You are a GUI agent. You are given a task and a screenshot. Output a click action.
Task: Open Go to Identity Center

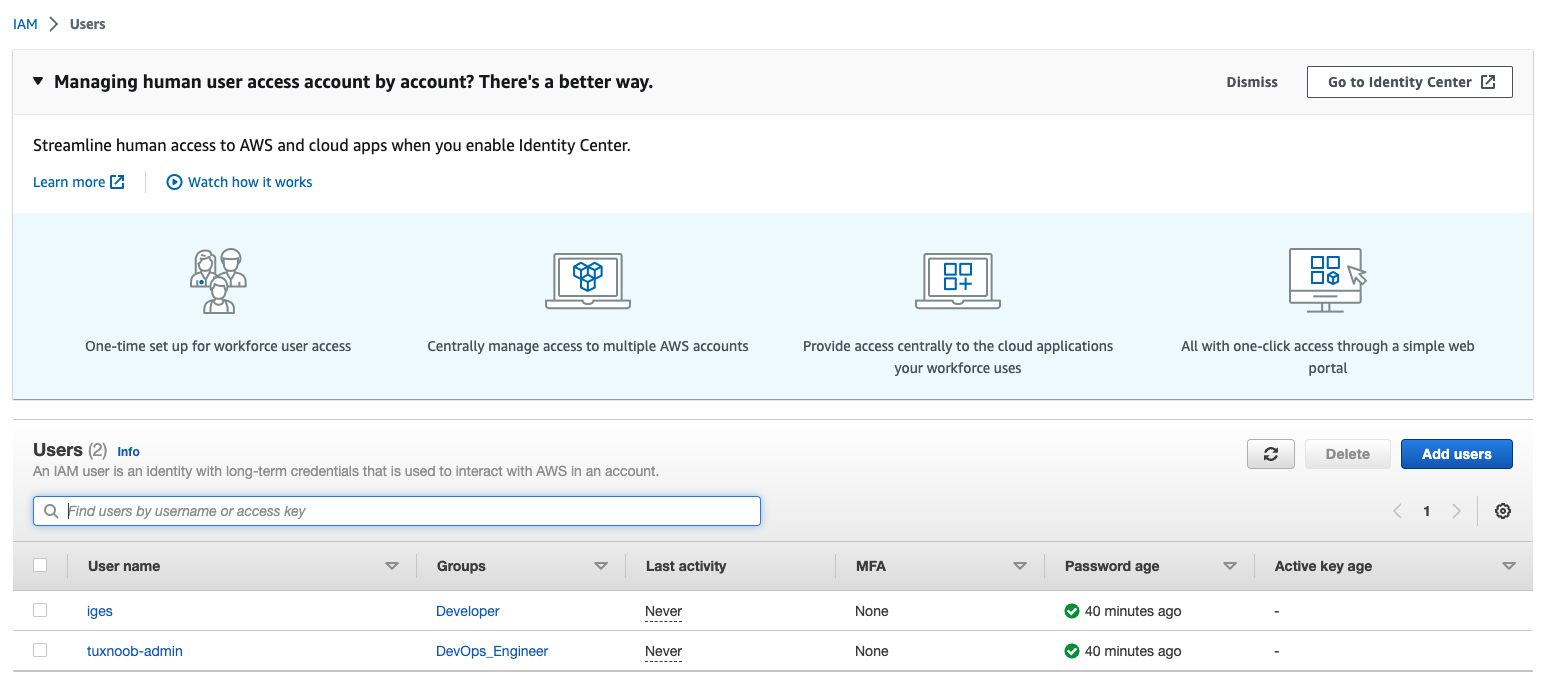pyautogui.click(x=1409, y=82)
